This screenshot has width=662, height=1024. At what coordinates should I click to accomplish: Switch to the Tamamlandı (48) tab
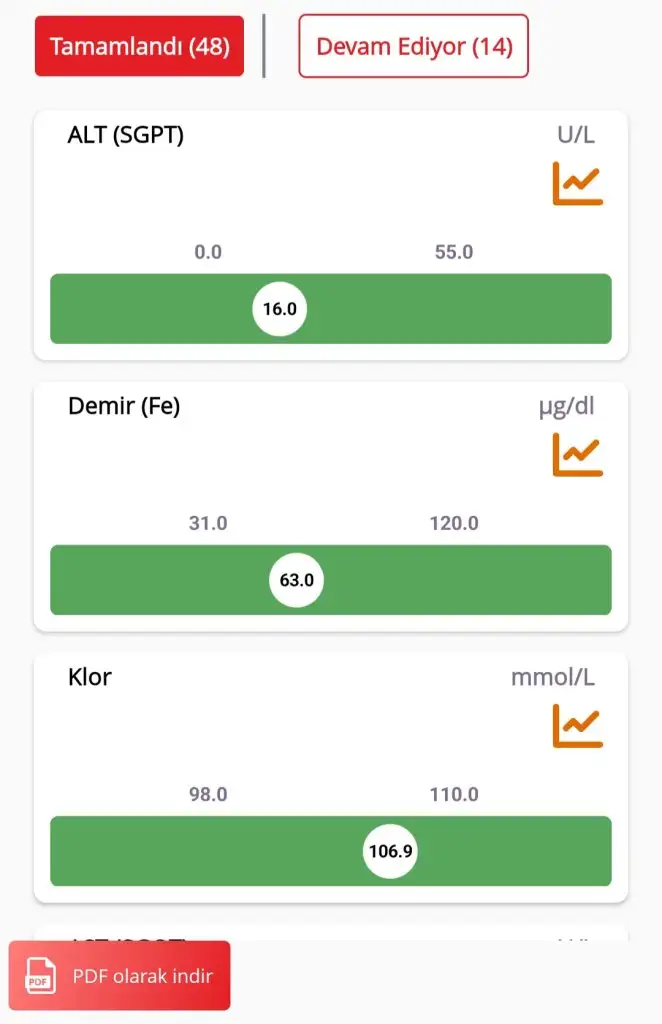coord(139,46)
